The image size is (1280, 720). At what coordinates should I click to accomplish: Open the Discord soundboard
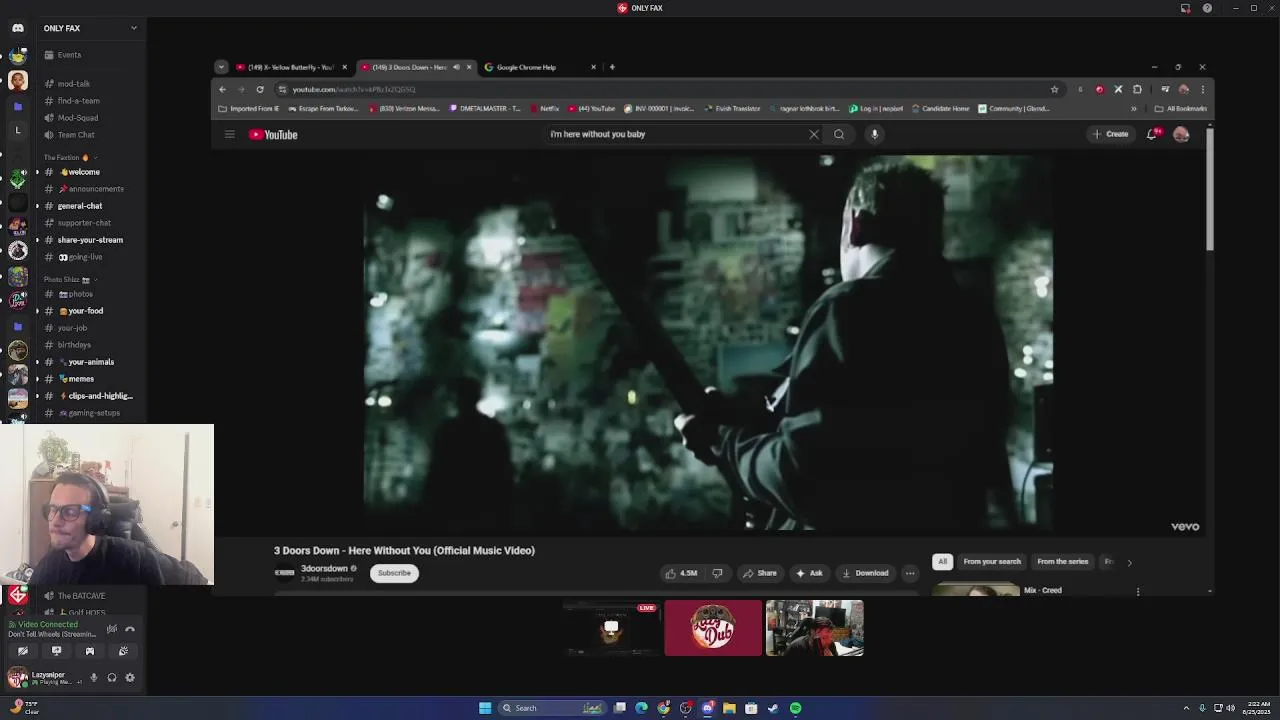tap(123, 651)
